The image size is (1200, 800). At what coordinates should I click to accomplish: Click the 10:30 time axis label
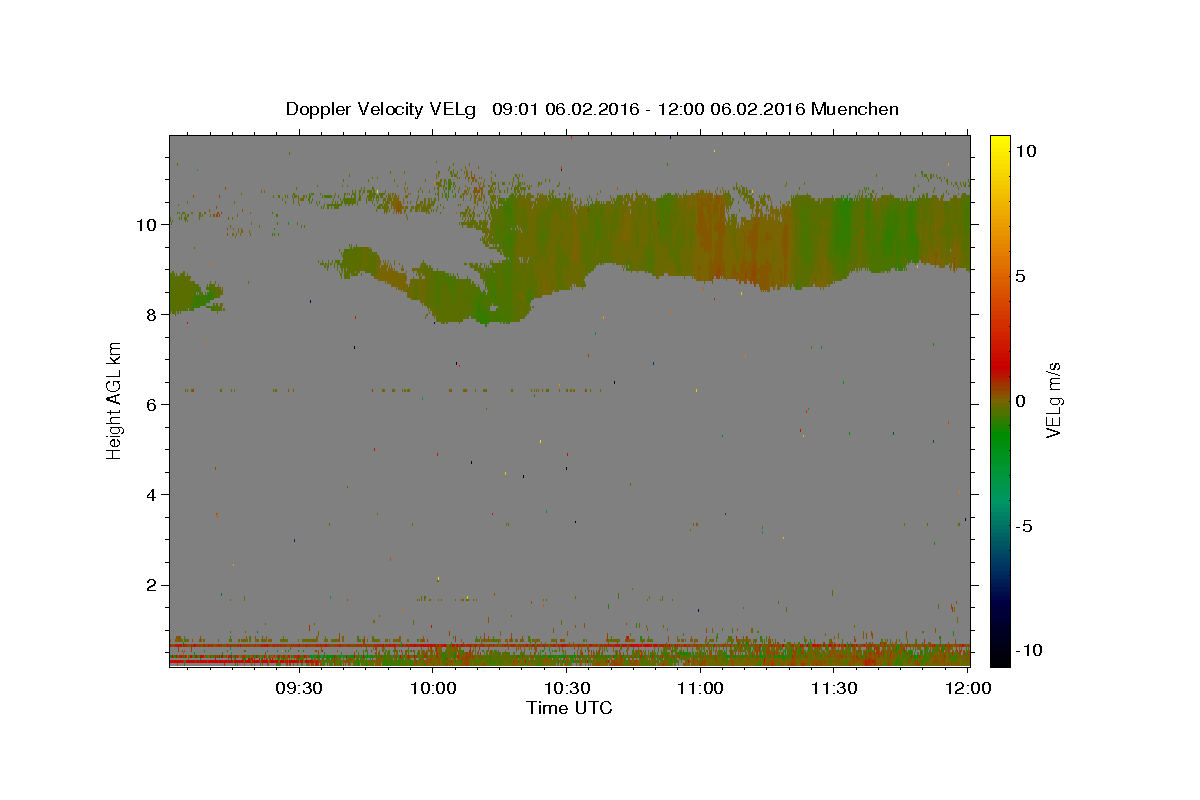pos(567,688)
